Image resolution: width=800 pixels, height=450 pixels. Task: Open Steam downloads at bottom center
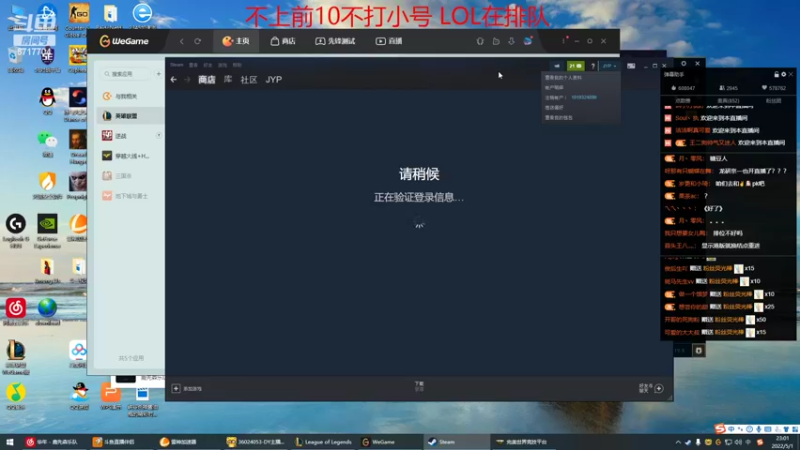point(419,386)
